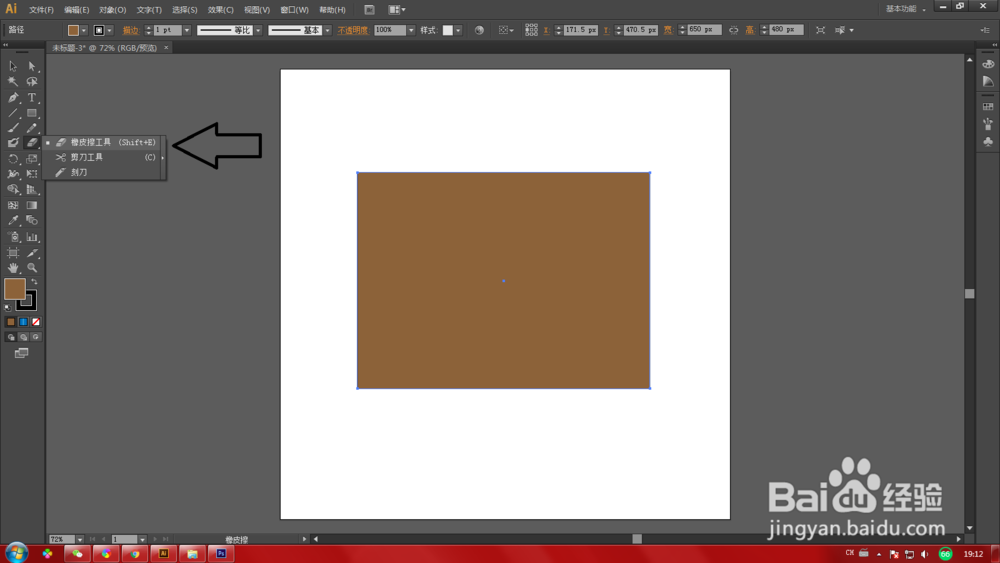The image size is (1000, 563).
Task: Select the Blob Brush tool
Action: point(13,142)
